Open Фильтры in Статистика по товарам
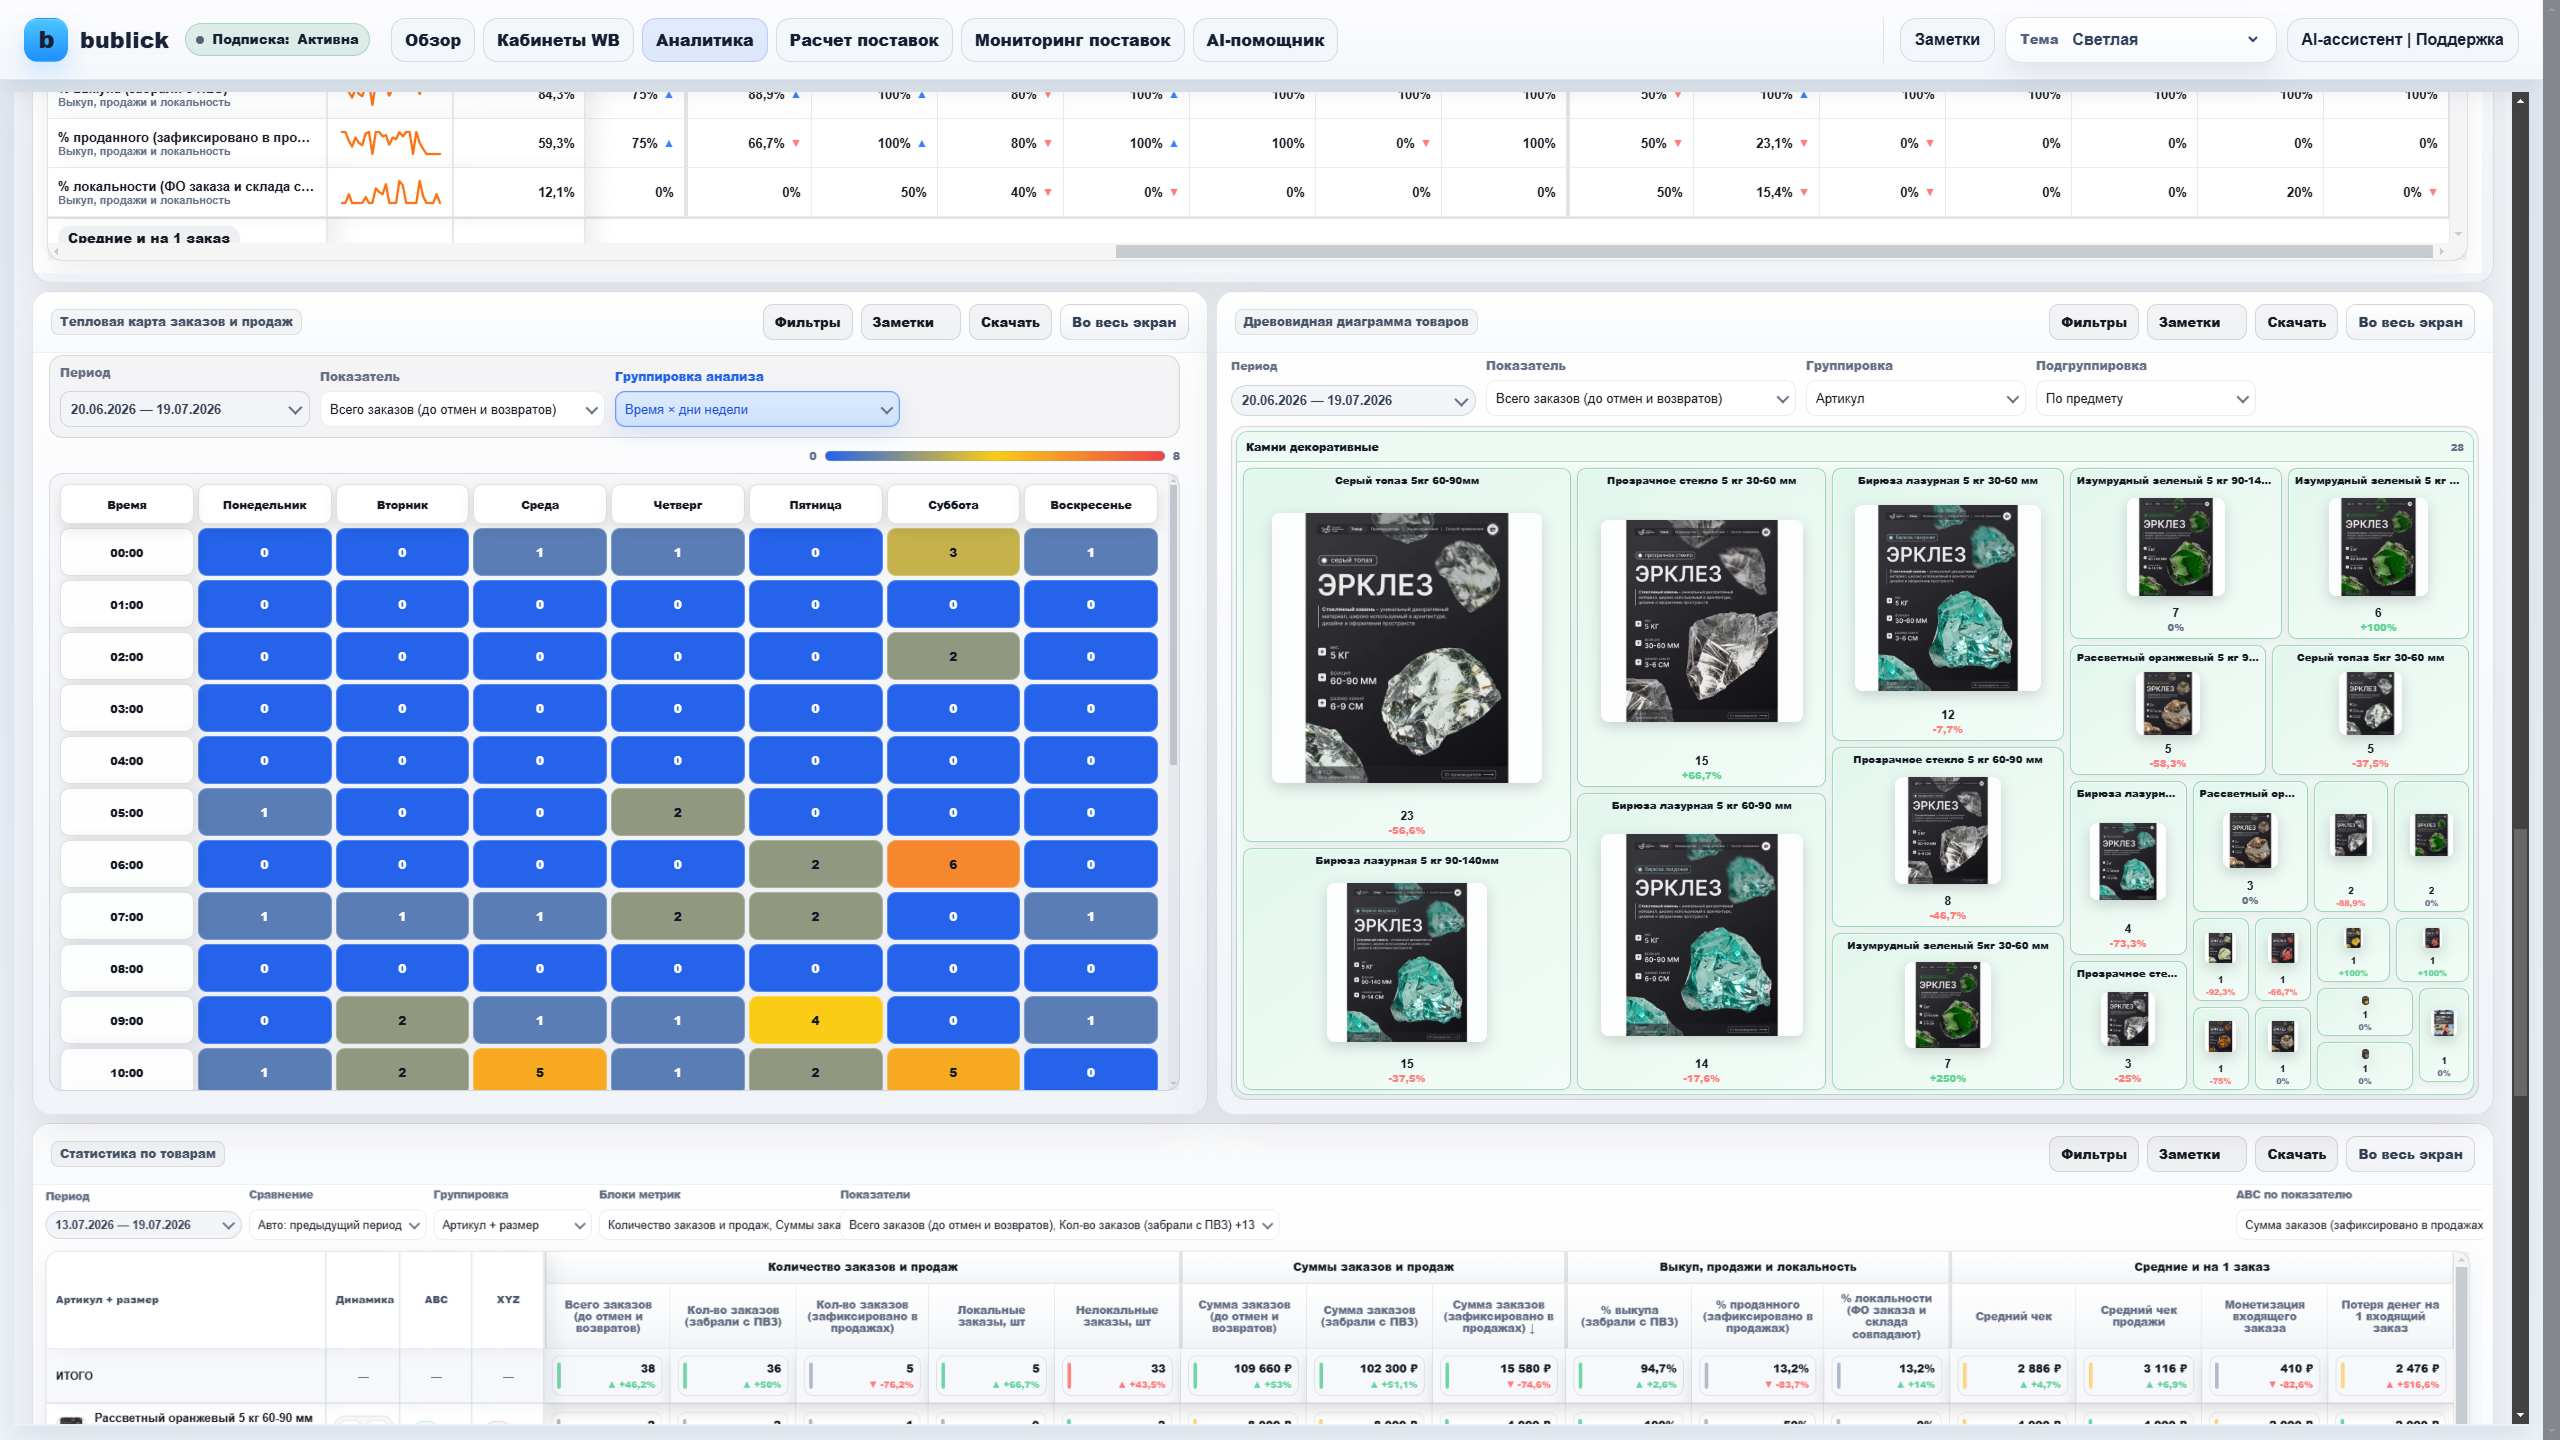2560x1440 pixels. coord(2094,1154)
